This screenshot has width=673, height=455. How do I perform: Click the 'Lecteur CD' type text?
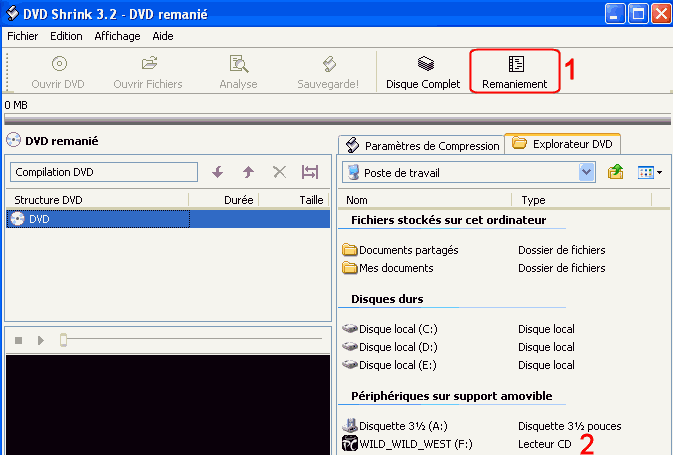[545, 444]
